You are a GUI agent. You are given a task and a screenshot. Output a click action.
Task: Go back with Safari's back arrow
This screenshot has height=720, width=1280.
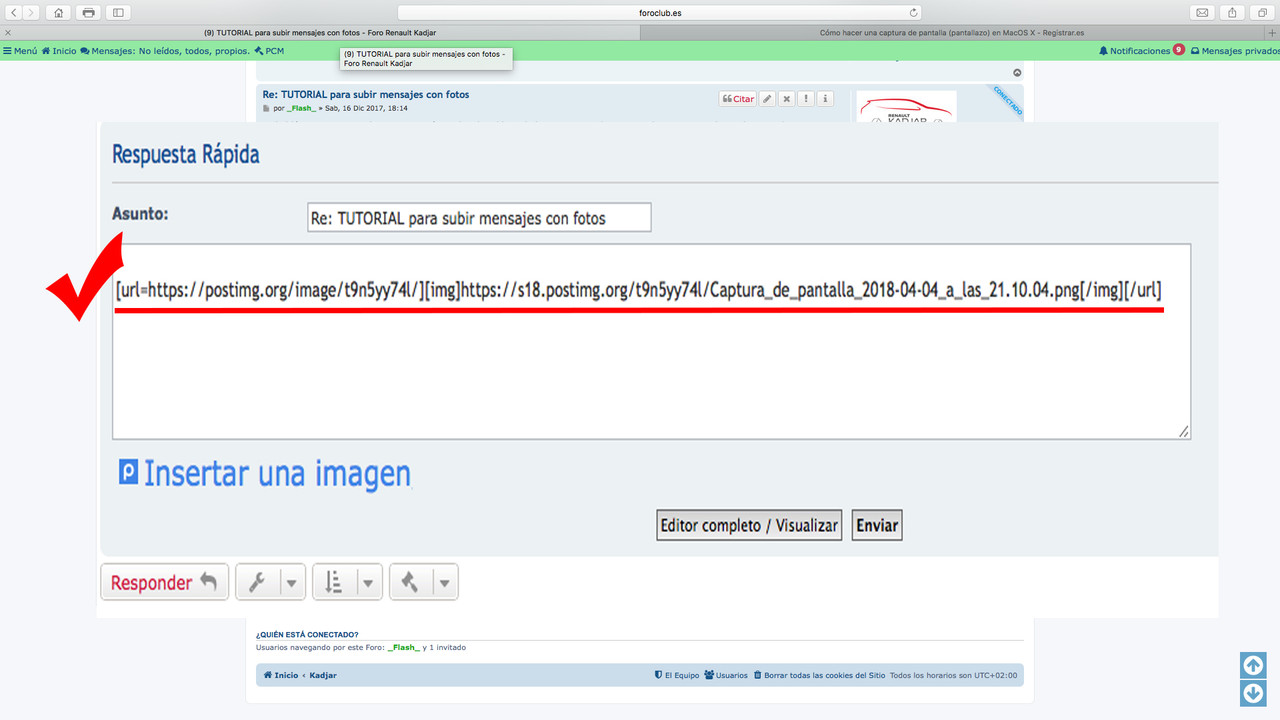14,12
